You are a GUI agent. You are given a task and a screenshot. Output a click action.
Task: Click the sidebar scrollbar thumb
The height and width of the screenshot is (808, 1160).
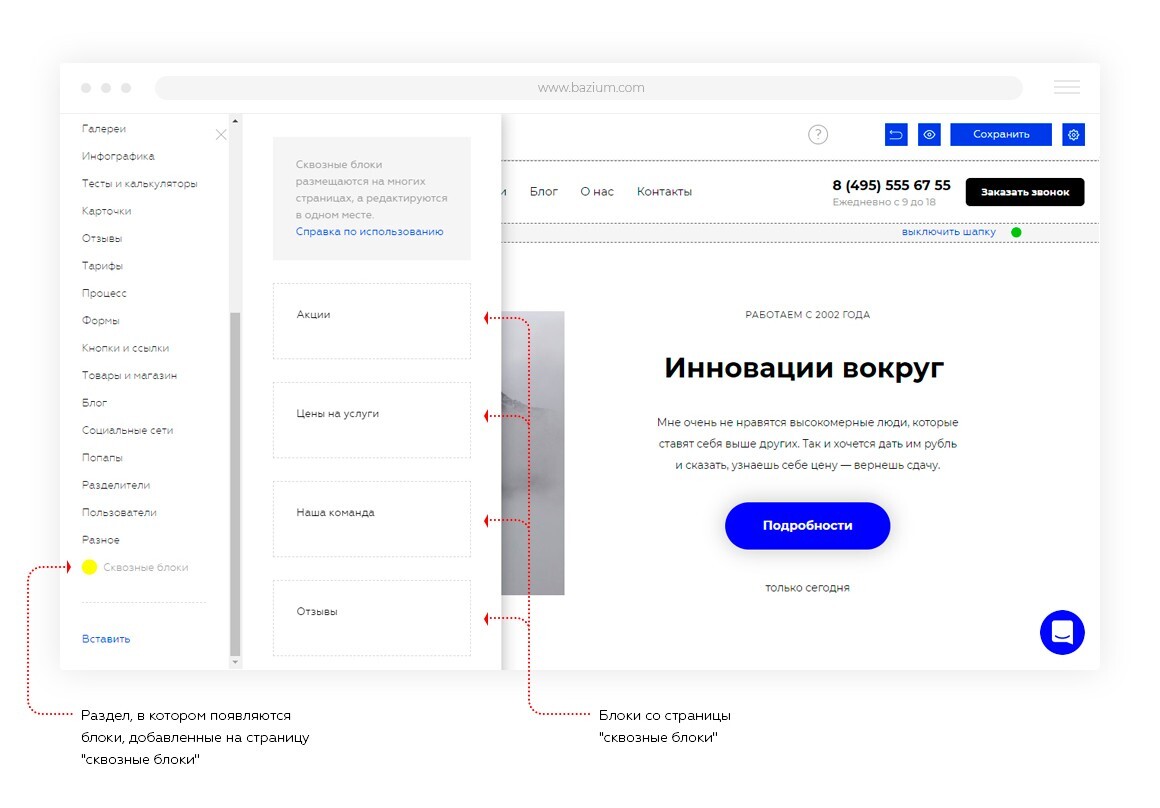(x=235, y=484)
